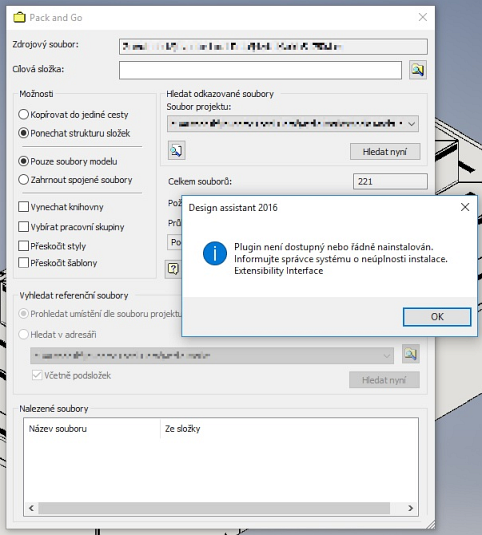Toggle the Včetně podsložek checkbox
Screen dimensions: 482x535
pos(36,375)
